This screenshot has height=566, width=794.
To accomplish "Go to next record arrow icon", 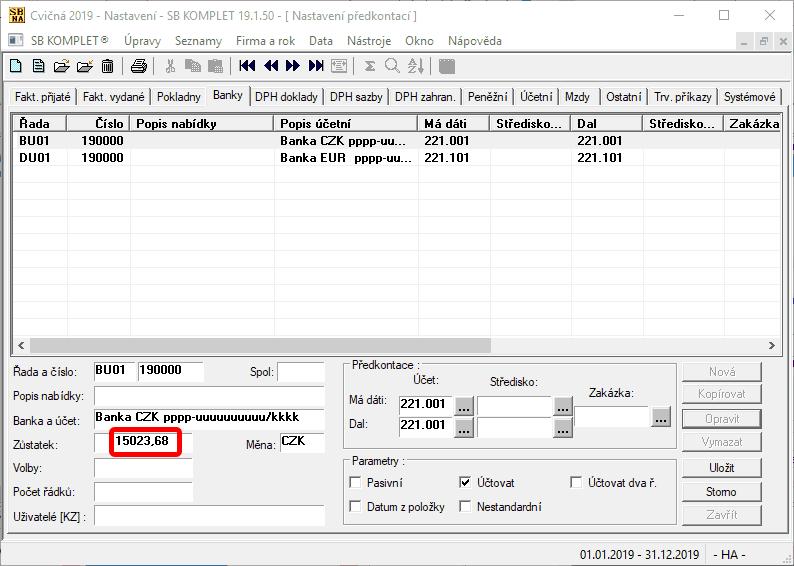I will [293, 66].
